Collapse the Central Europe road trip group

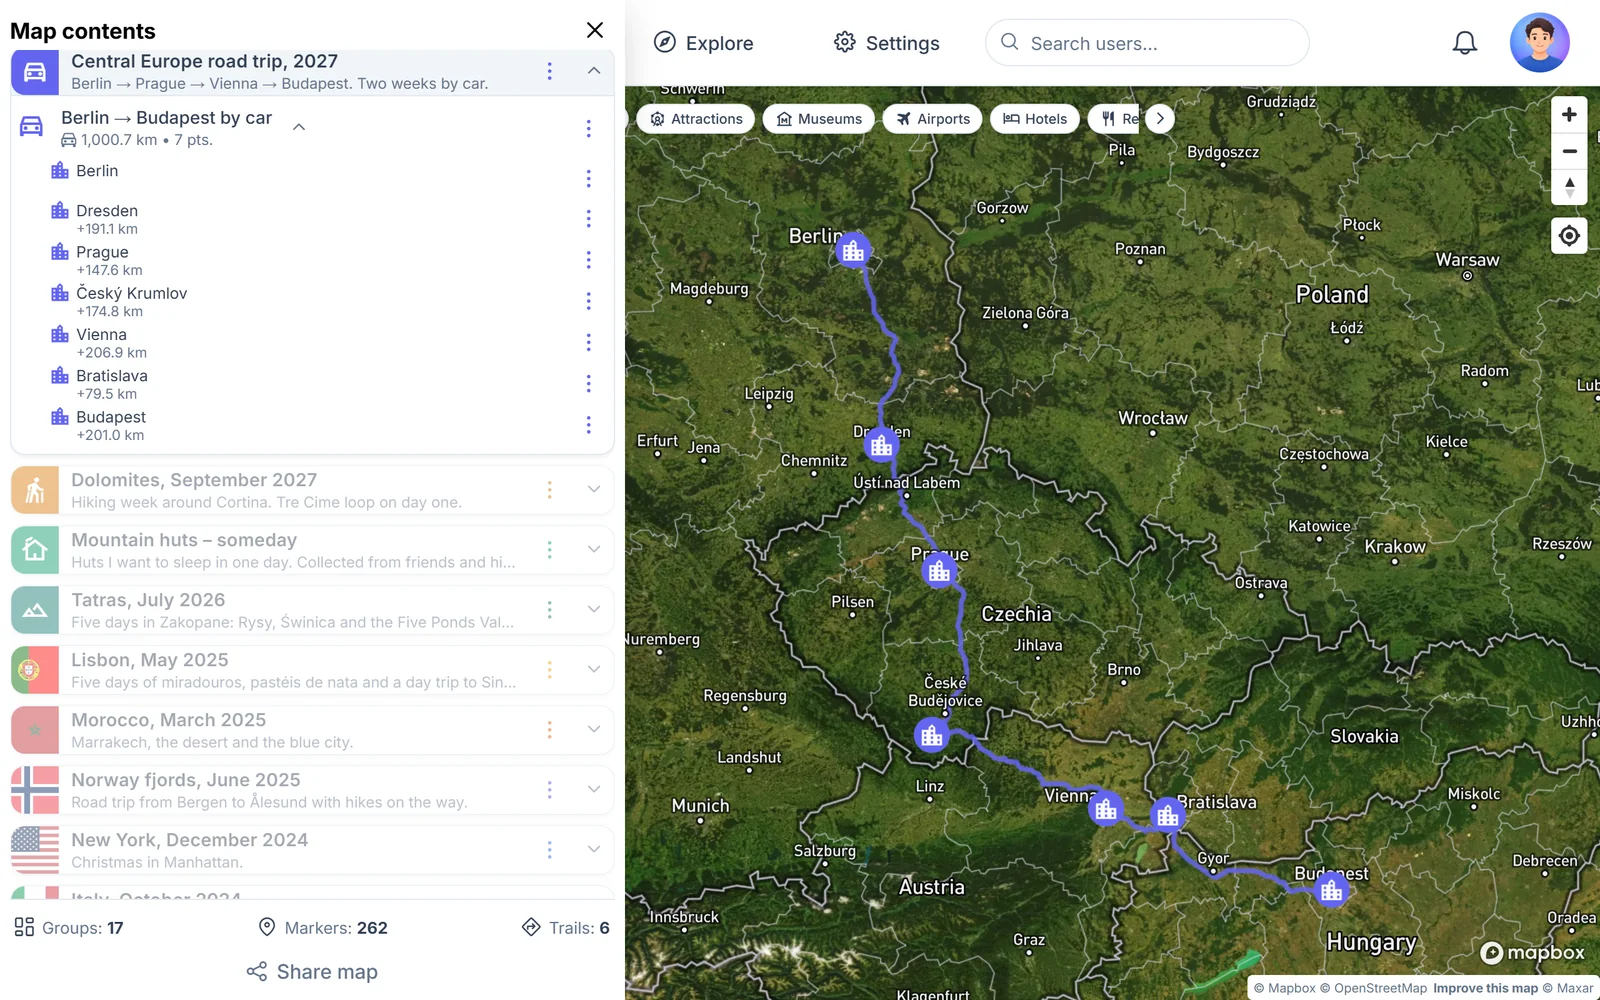(x=594, y=71)
